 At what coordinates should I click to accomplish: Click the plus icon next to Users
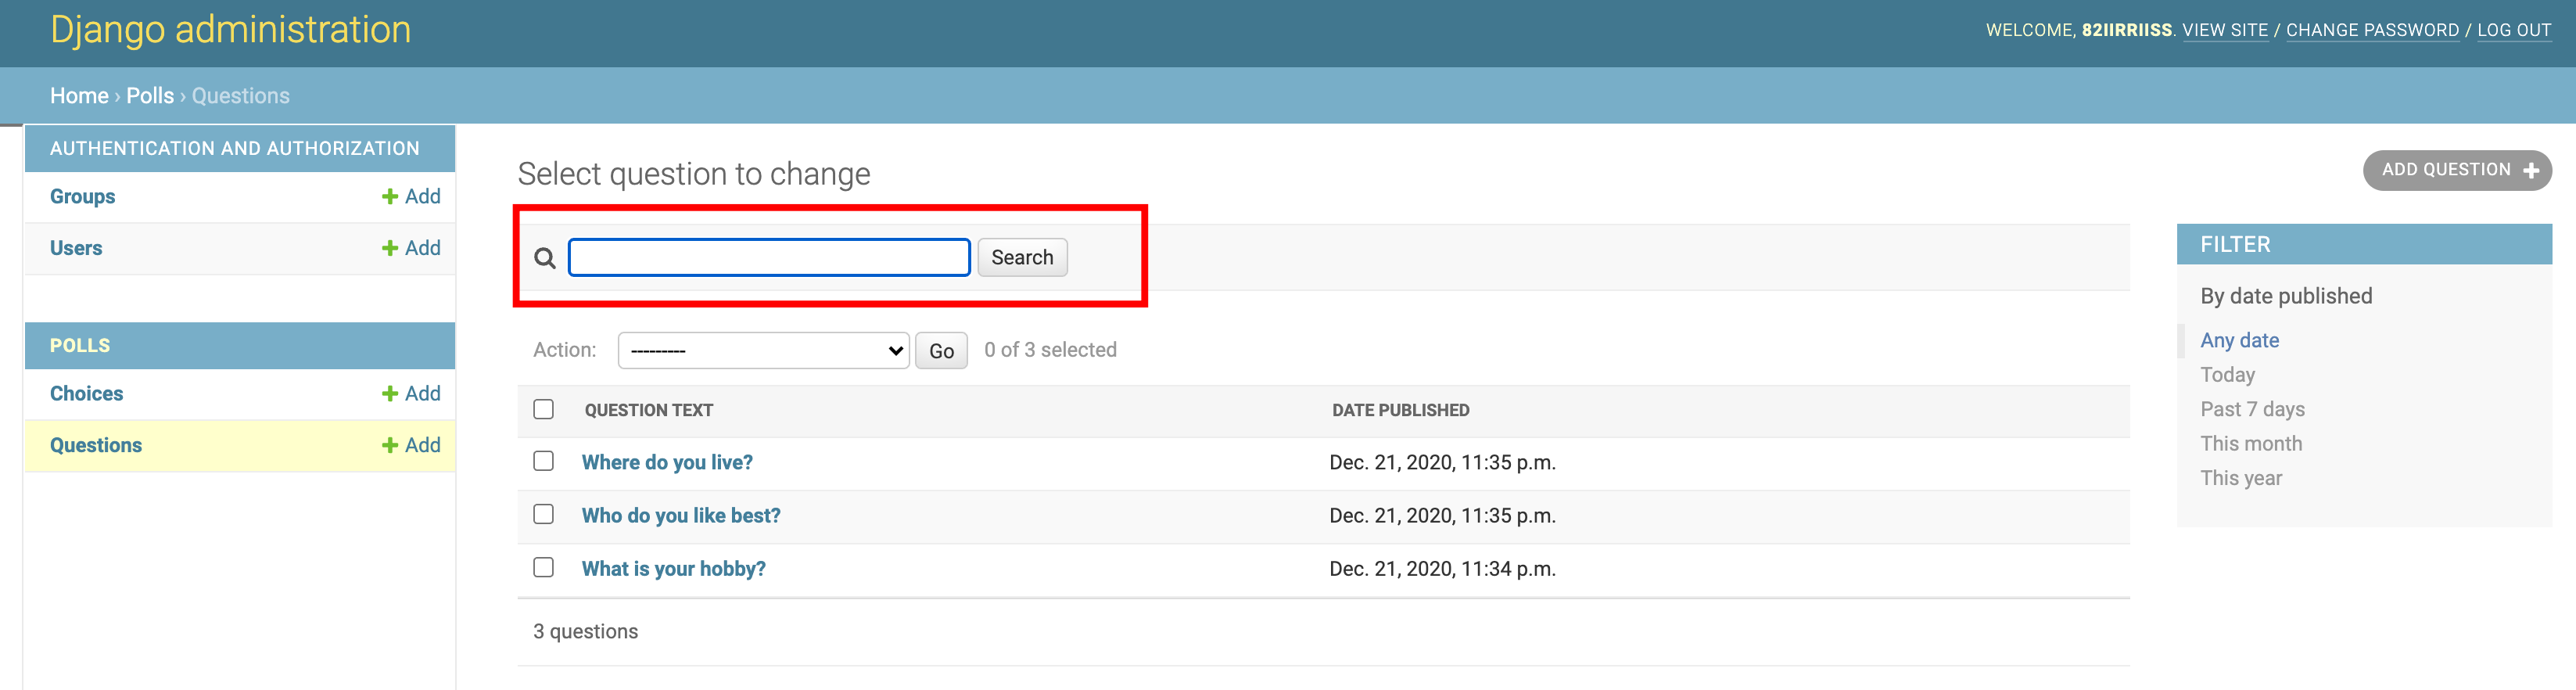click(x=390, y=248)
